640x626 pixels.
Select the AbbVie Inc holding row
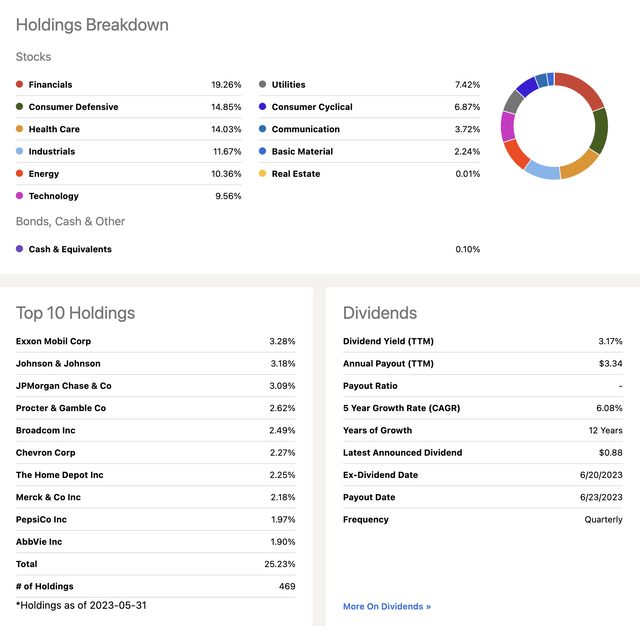(x=156, y=542)
